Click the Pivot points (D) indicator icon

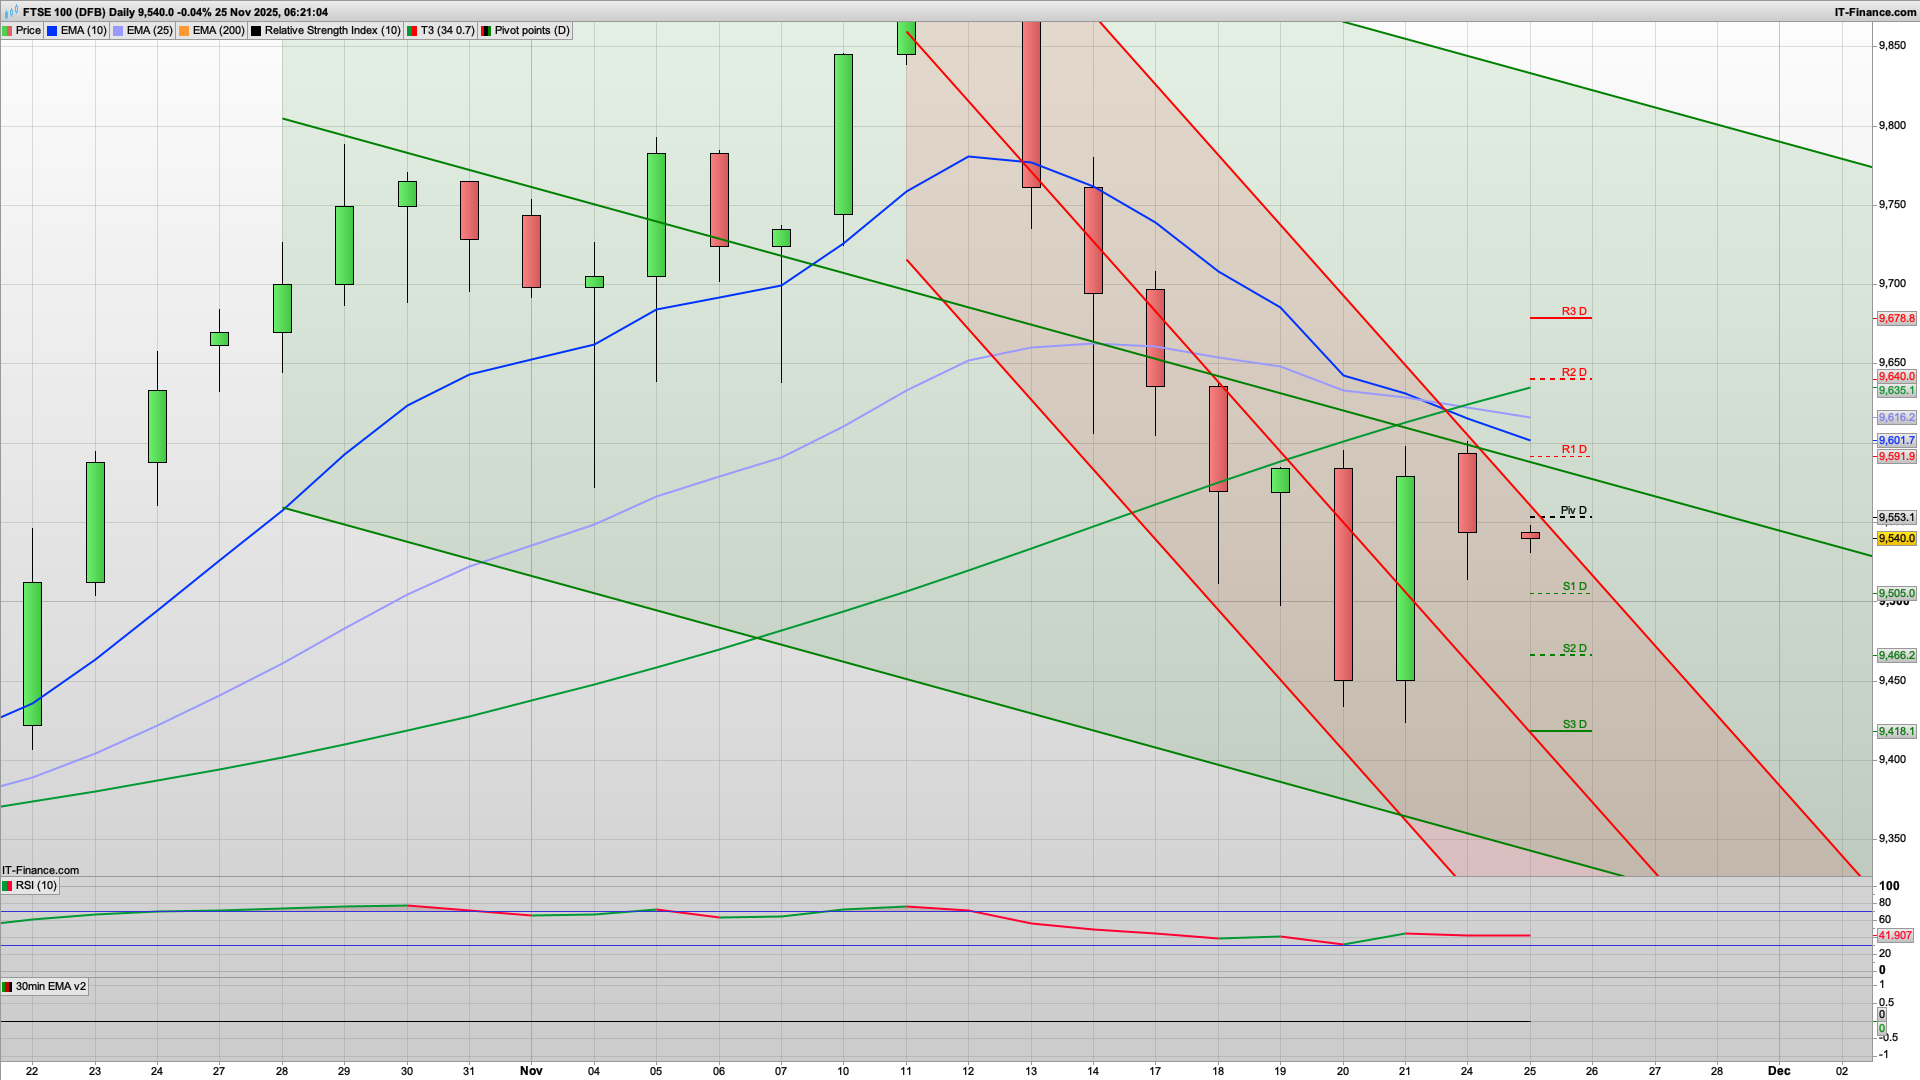[x=487, y=30]
